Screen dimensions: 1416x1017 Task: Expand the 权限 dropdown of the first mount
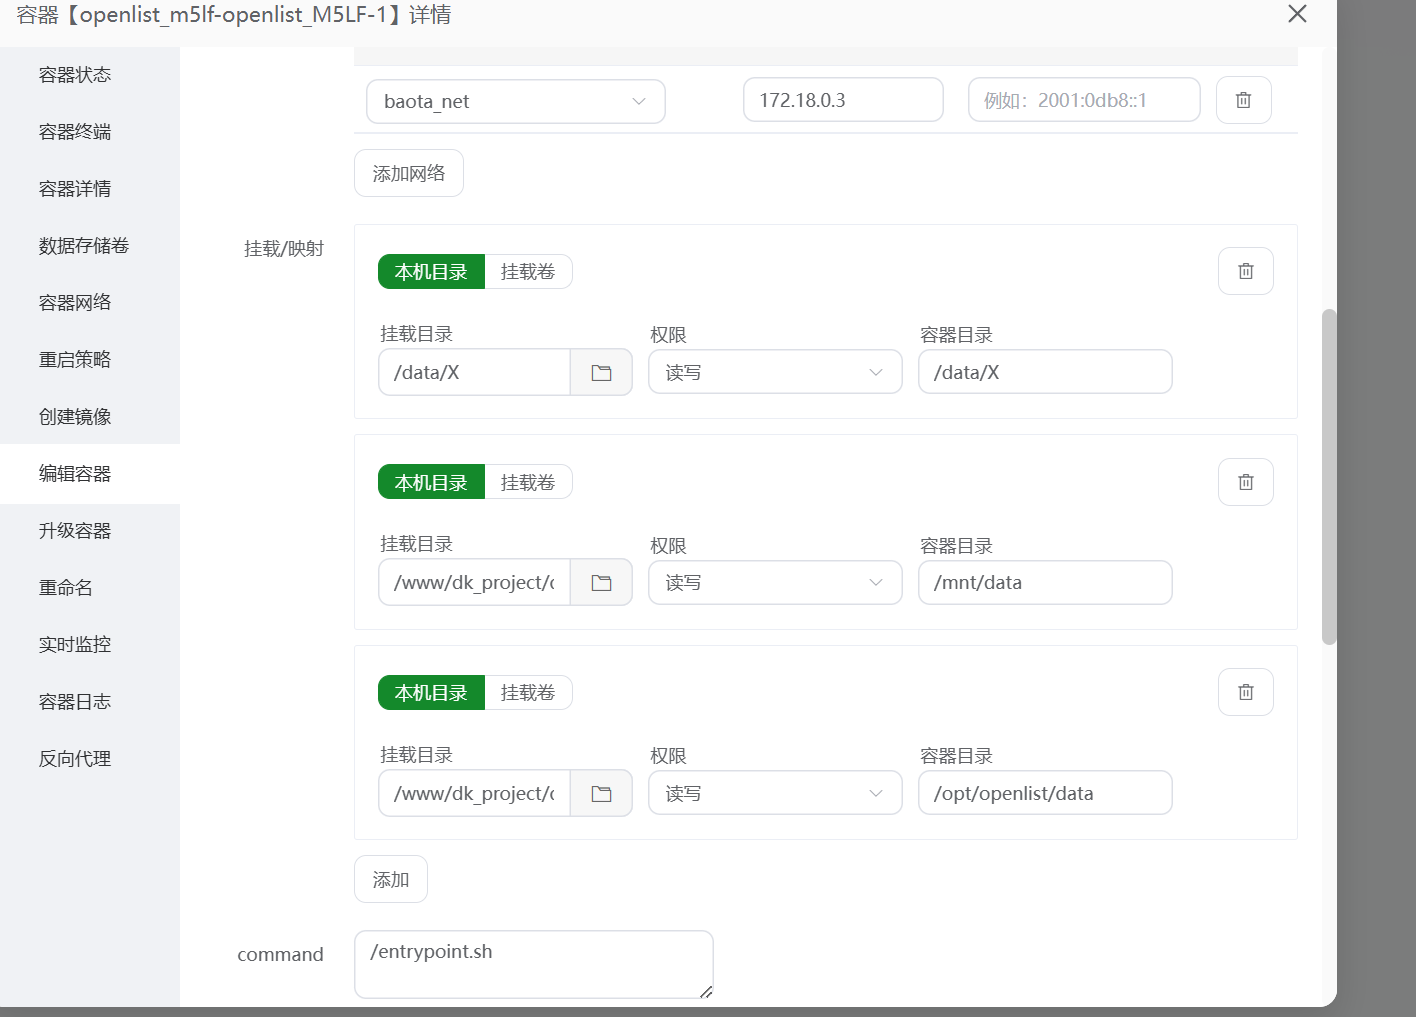pyautogui.click(x=775, y=371)
